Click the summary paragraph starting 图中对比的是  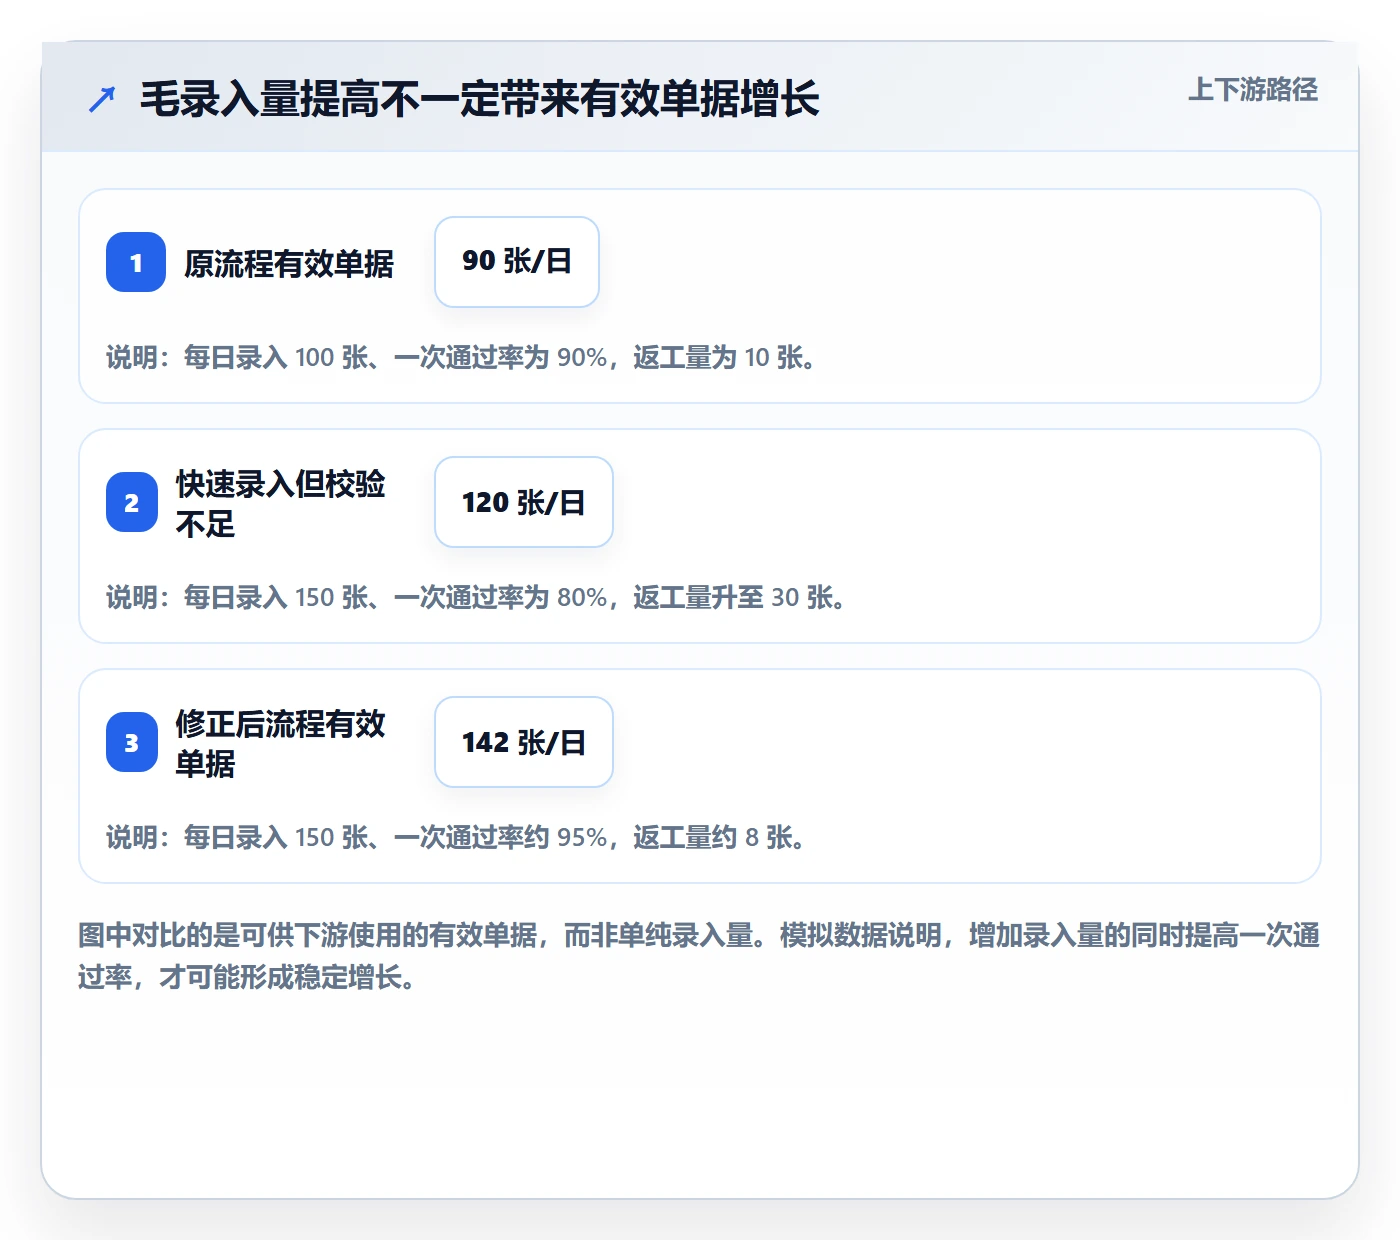(x=700, y=956)
